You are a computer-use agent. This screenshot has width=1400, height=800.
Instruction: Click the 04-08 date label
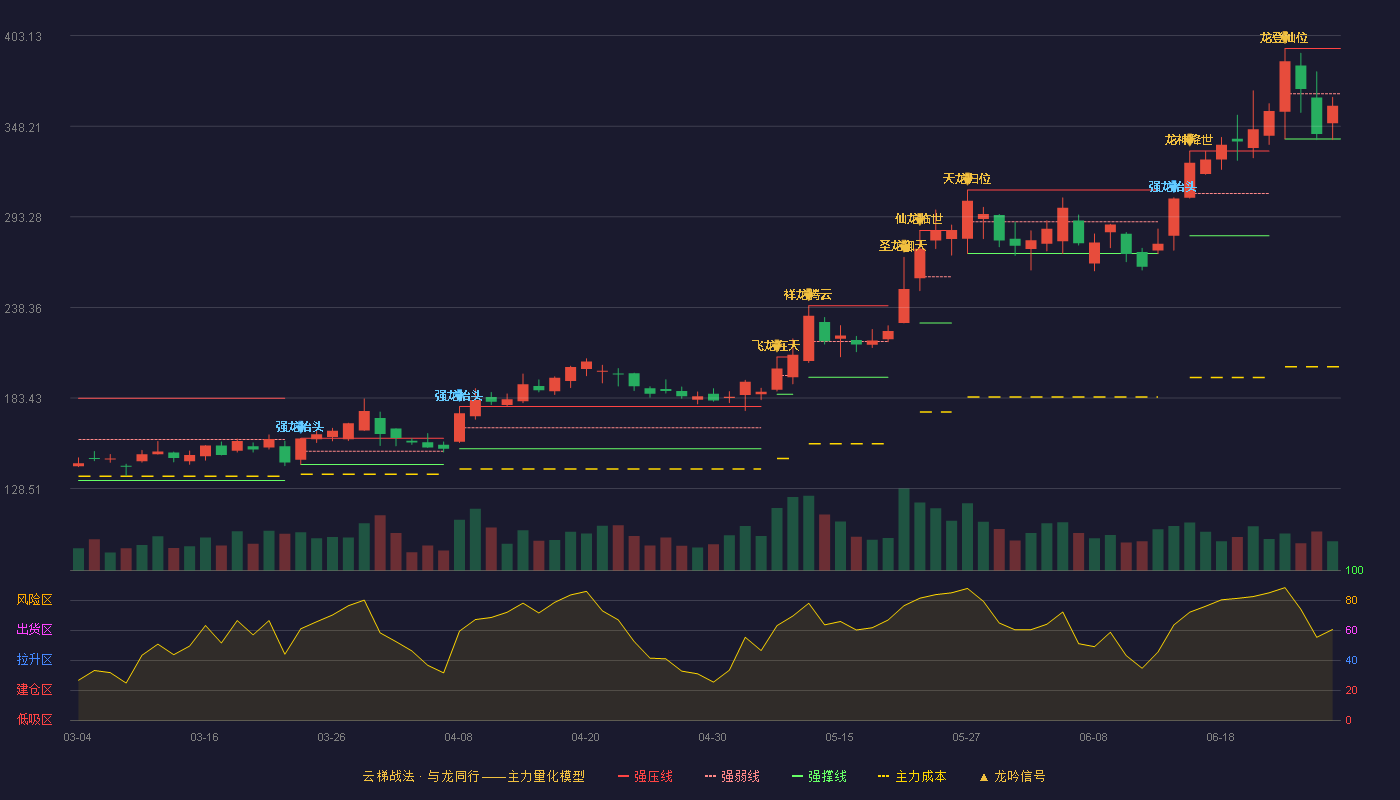458,737
